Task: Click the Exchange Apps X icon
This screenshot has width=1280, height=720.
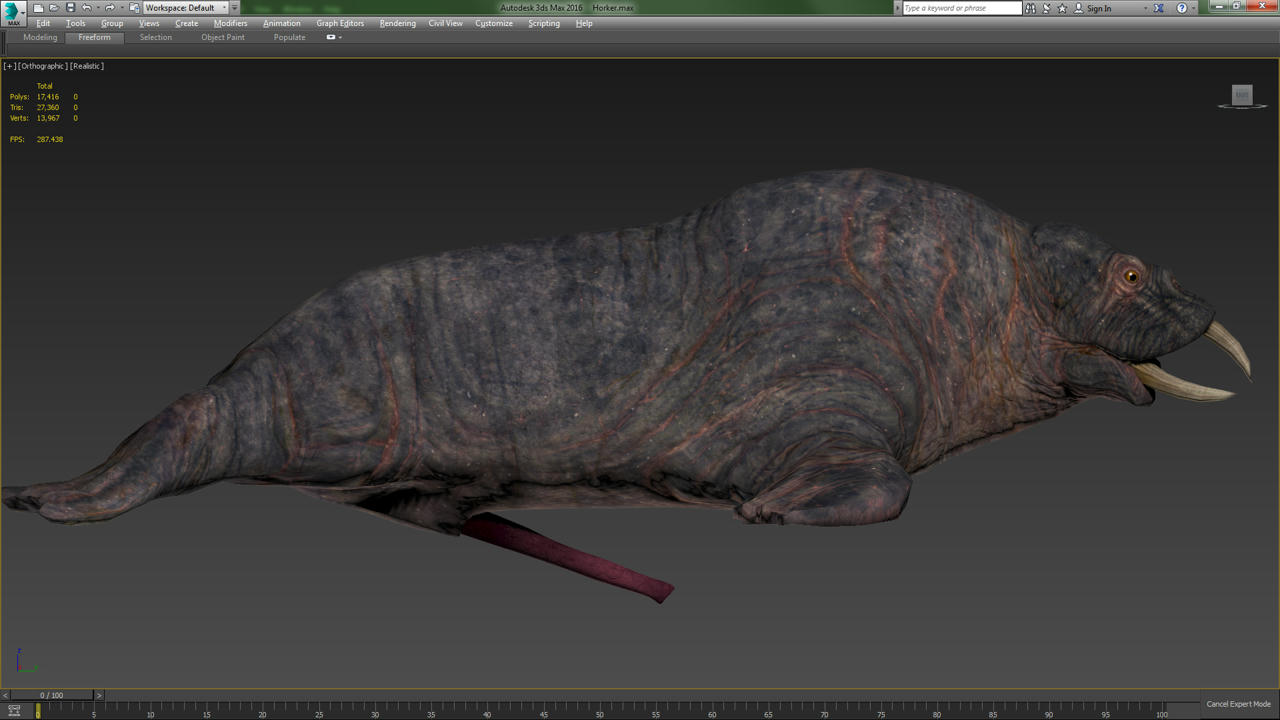Action: pos(1158,8)
